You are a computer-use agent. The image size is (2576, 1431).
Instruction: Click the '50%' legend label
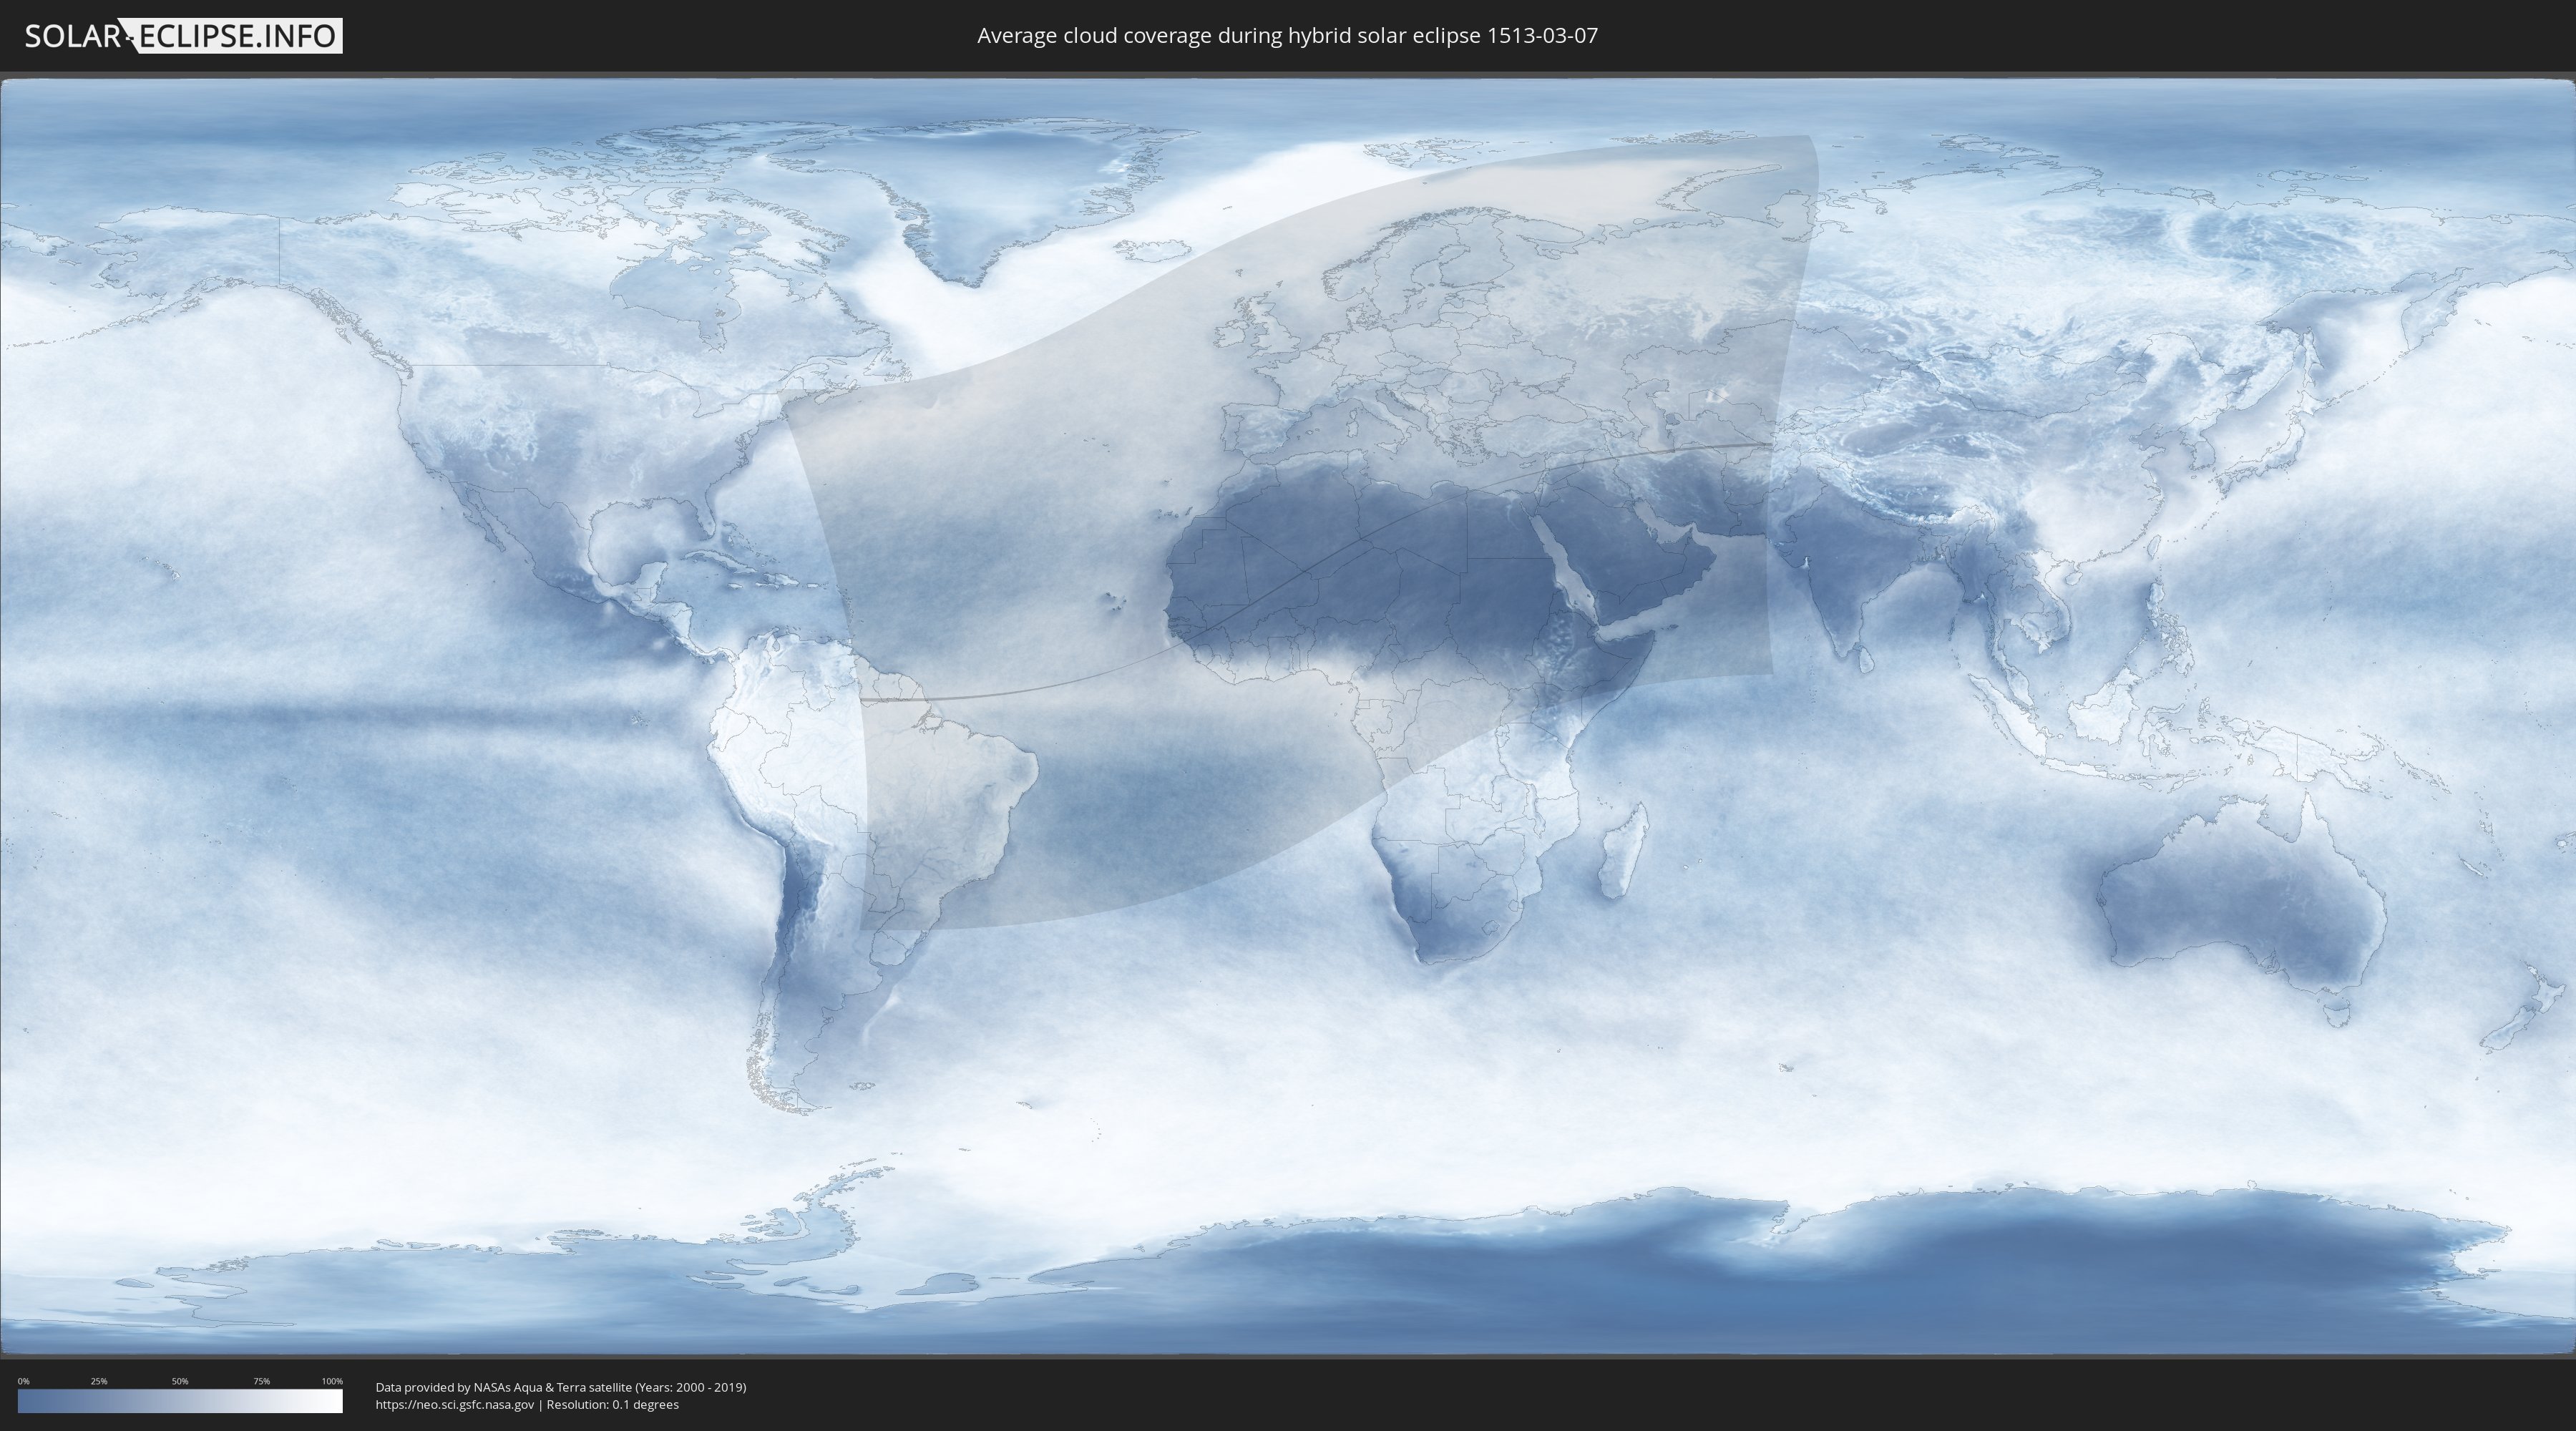pos(180,1381)
